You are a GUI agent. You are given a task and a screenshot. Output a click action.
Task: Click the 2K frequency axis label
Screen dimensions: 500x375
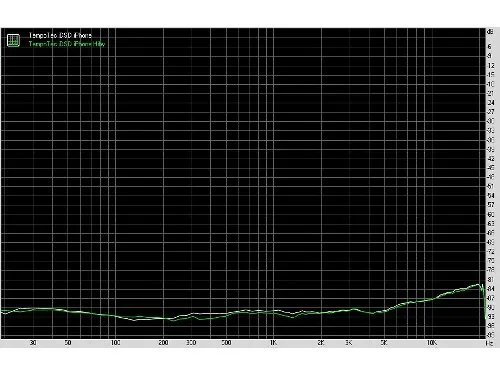click(321, 343)
